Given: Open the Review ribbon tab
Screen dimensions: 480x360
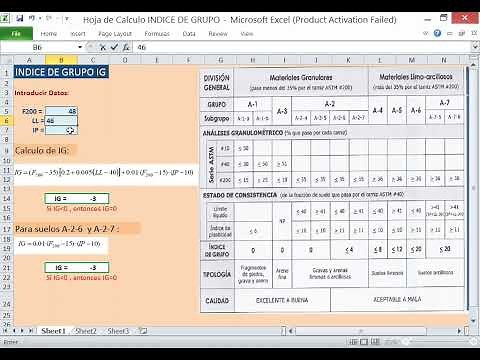Looking at the screenshot, I should [x=218, y=34].
